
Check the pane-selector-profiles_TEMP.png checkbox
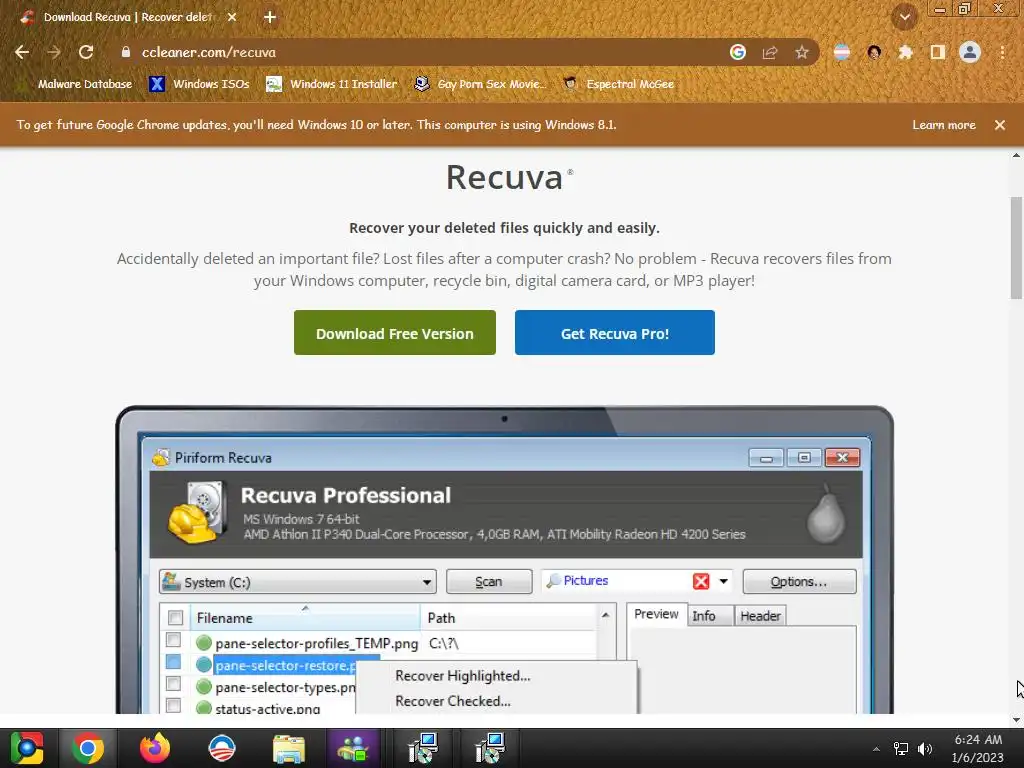click(173, 639)
